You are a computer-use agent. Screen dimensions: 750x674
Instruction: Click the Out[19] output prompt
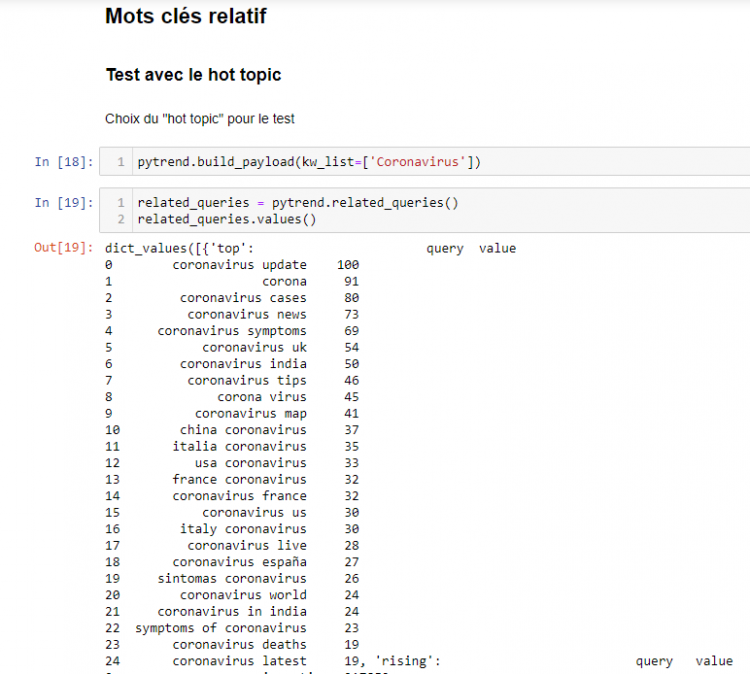(x=63, y=248)
